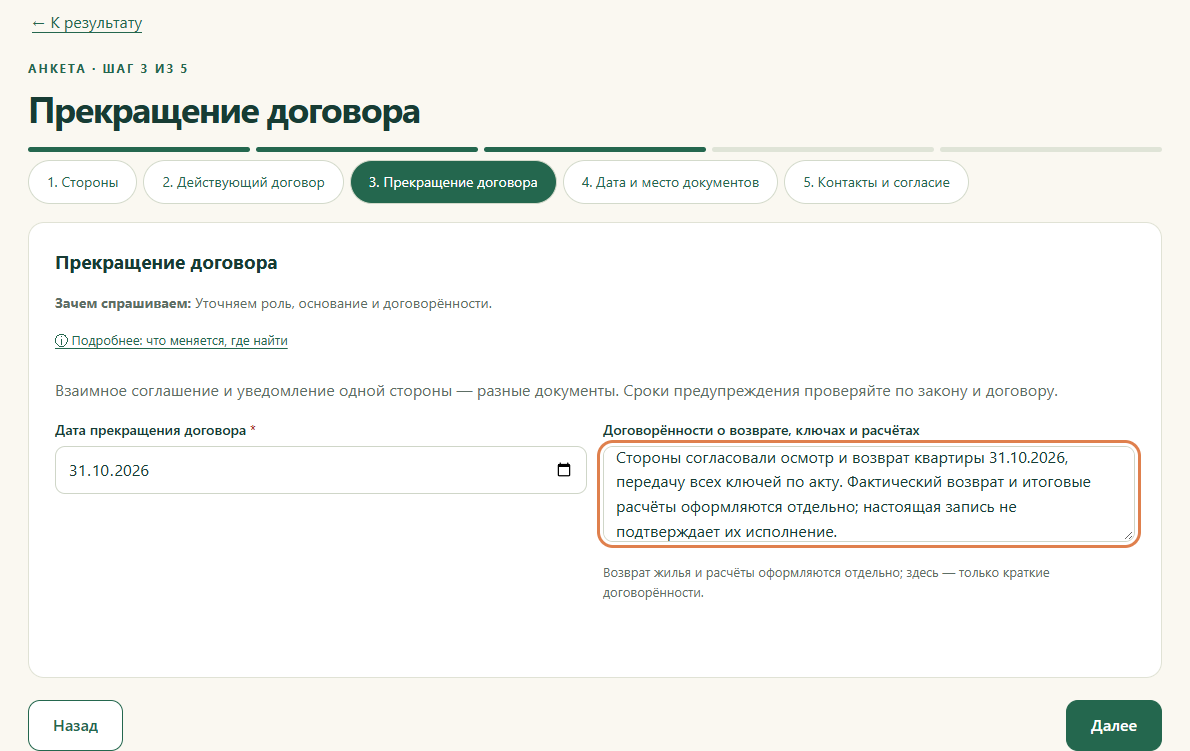Viewport: 1190px width, 751px height.
Task: Click the large 'Прекращение договора' page title
Action: pos(224,112)
